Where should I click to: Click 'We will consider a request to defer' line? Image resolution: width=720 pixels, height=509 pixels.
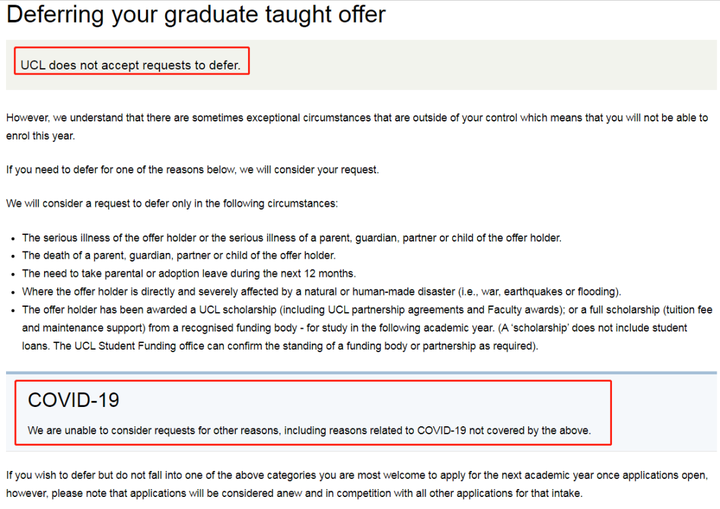tap(172, 204)
